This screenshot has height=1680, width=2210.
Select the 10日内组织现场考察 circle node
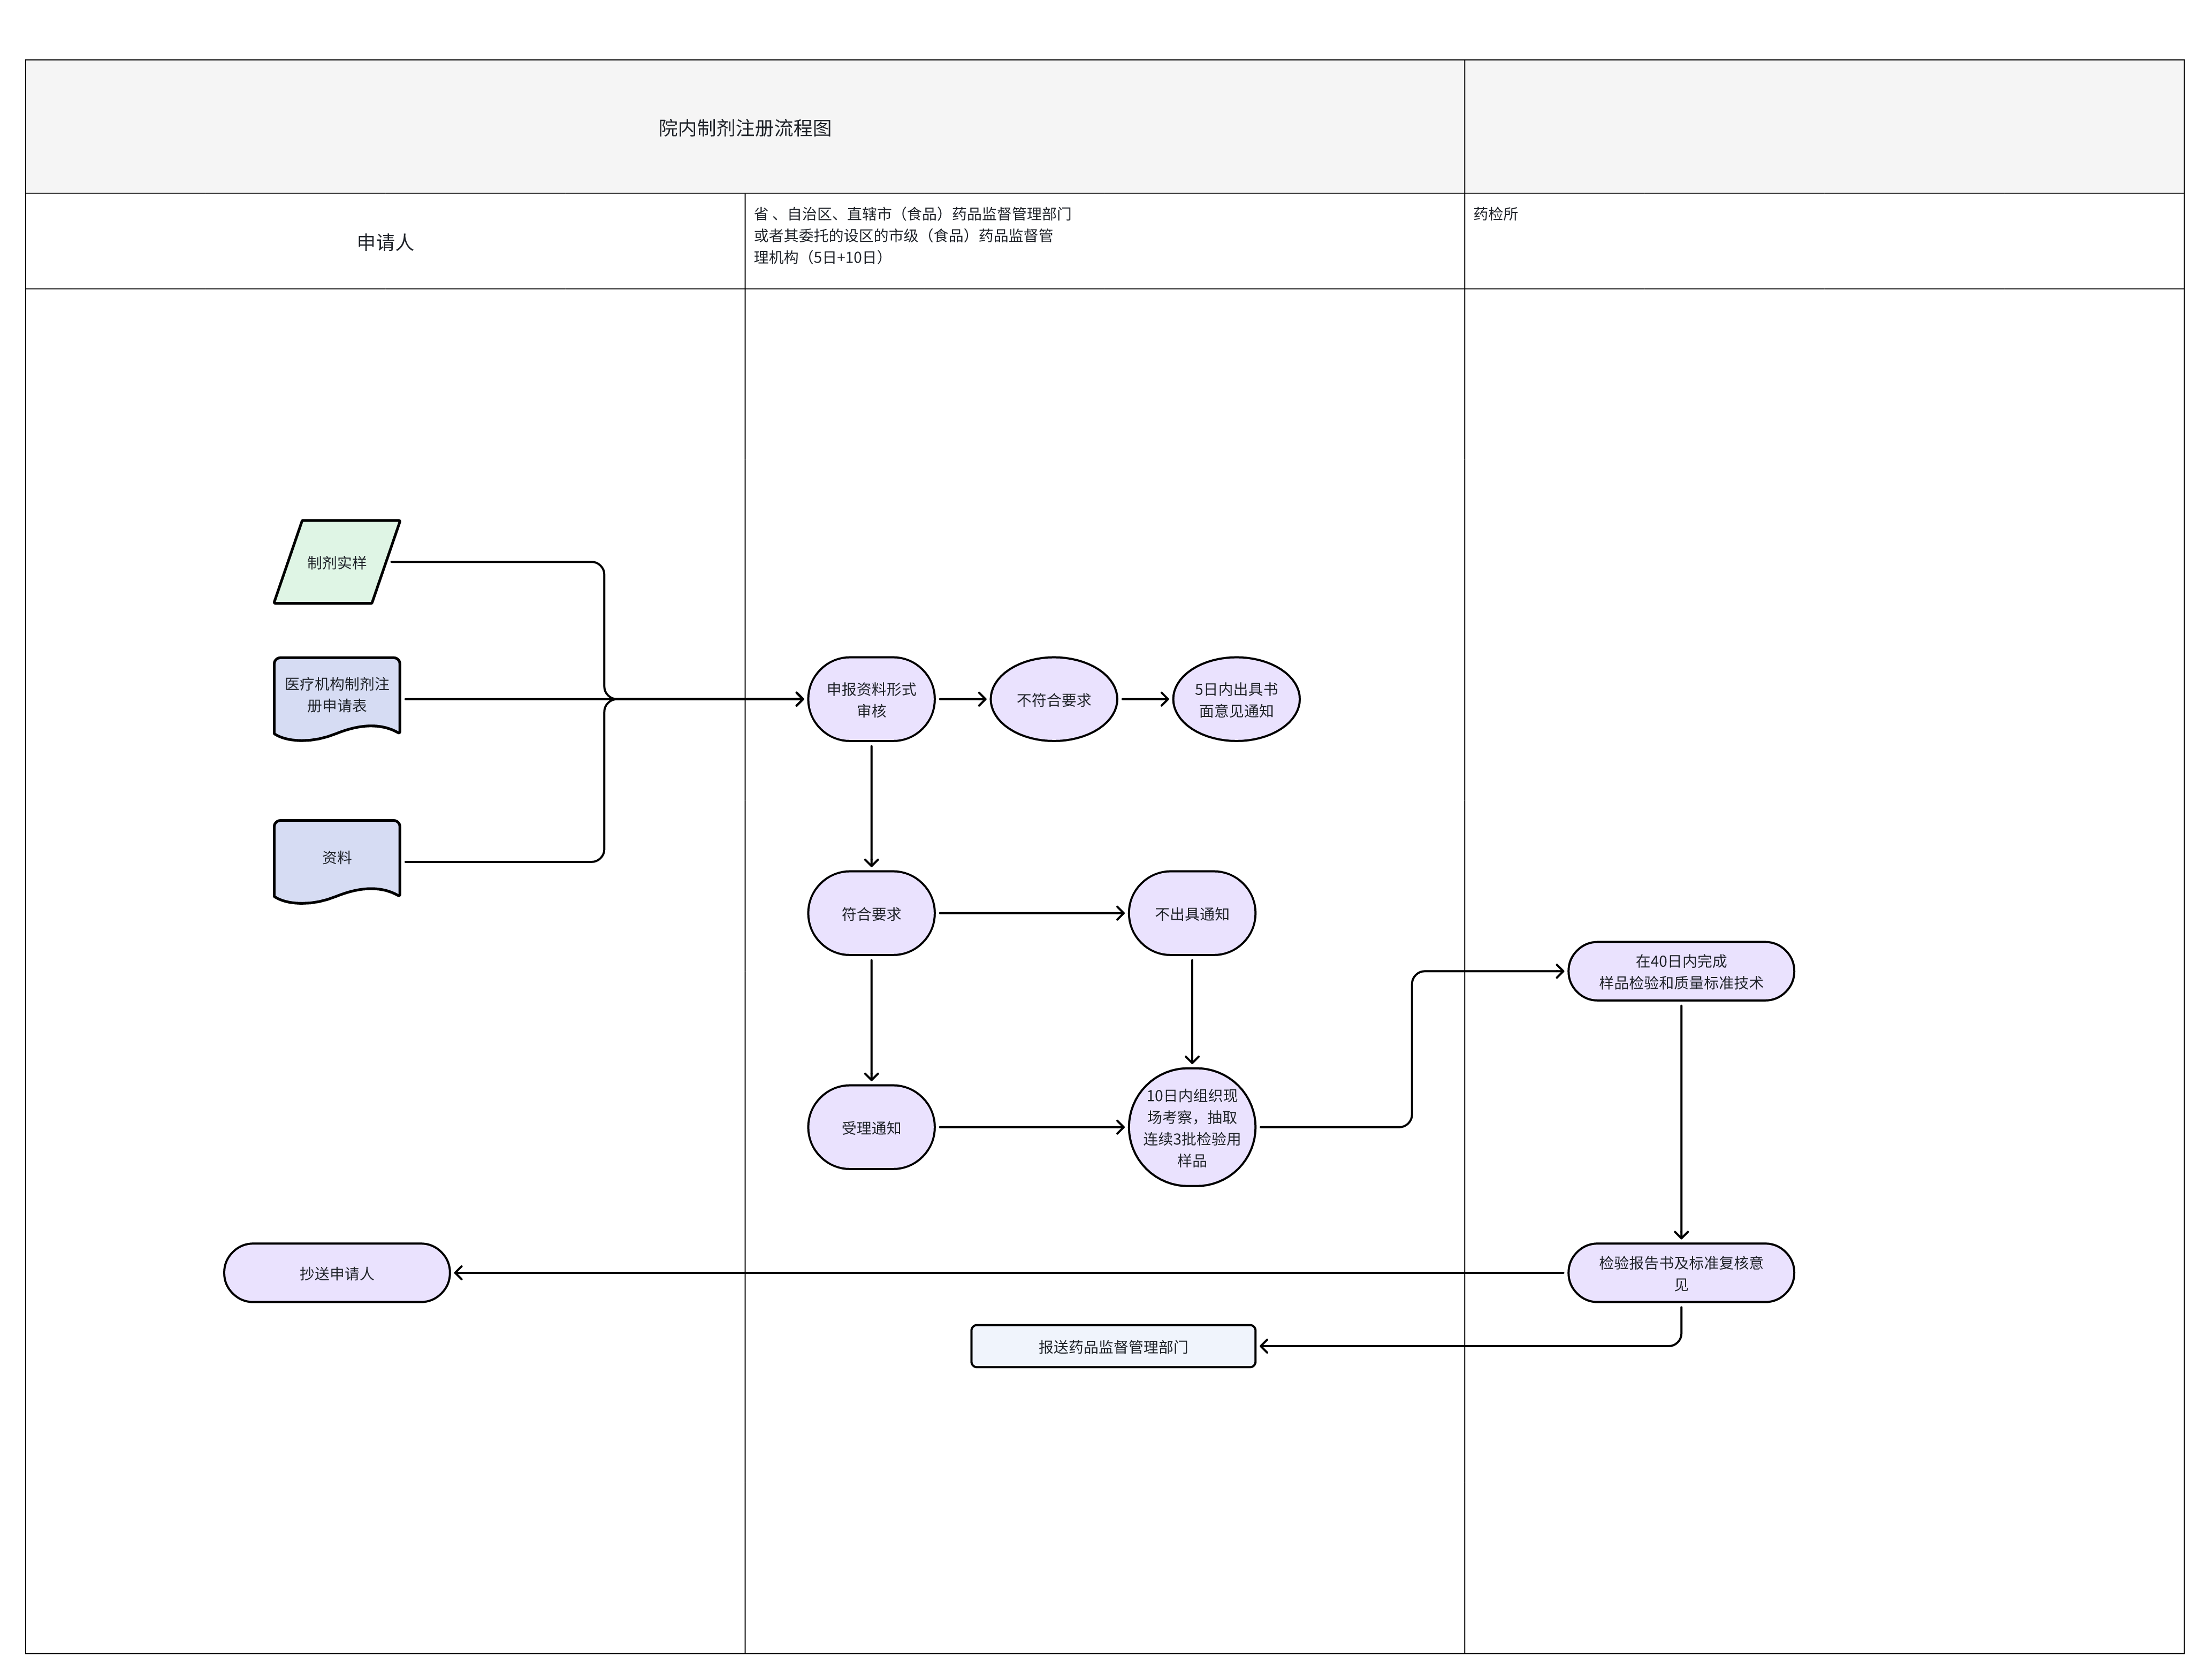click(1191, 1127)
